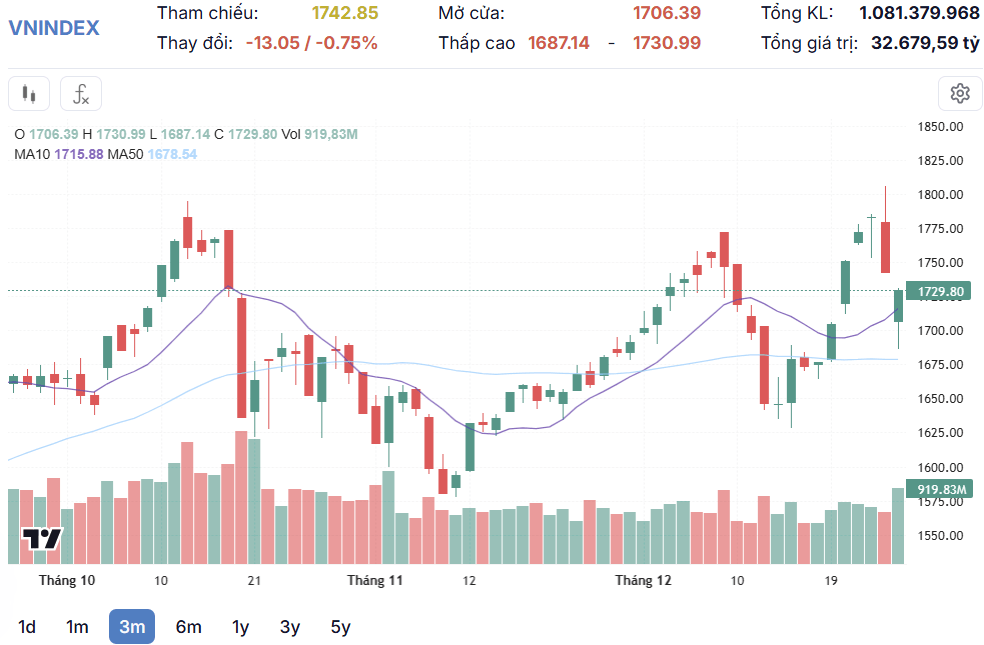Switch to the 6m range

click(x=188, y=626)
